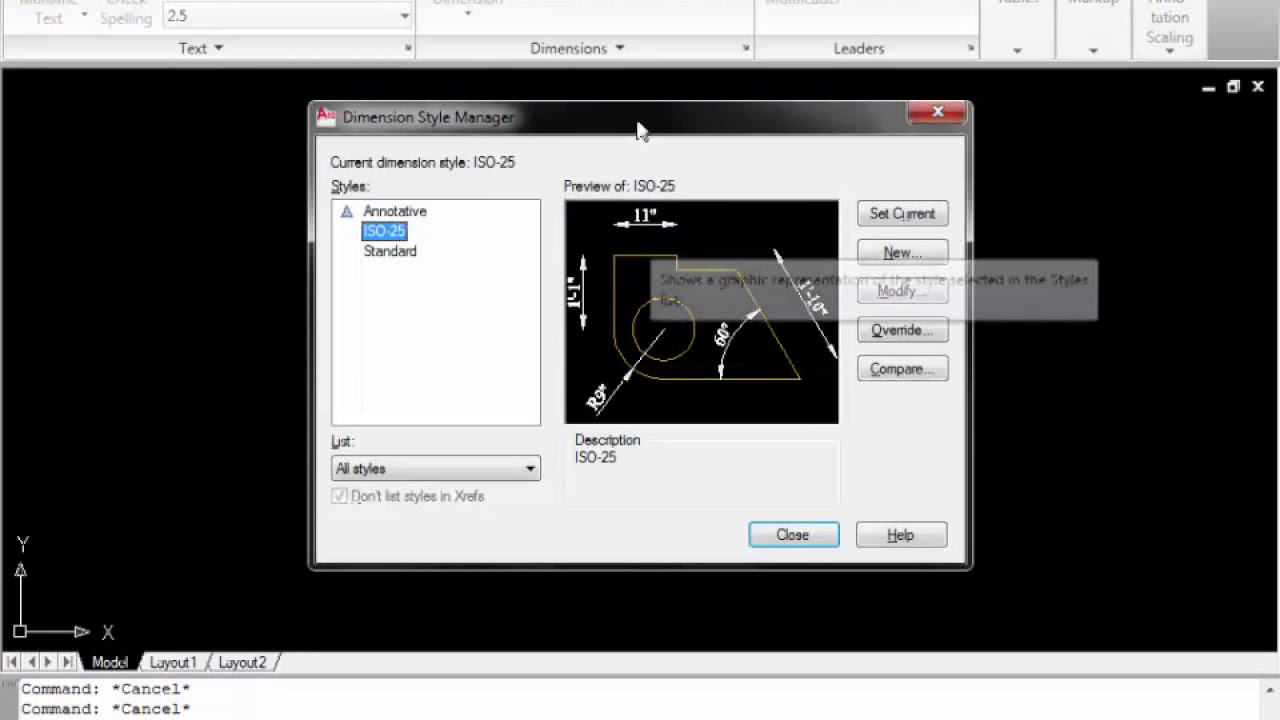
Task: Toggle Don't list styles in Xrefs
Action: (x=340, y=496)
